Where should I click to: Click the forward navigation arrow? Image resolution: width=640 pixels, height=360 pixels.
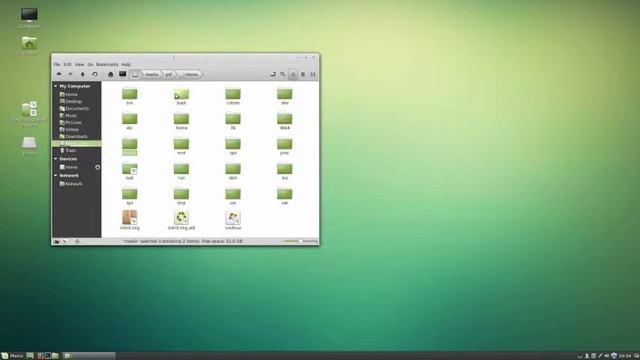70,74
